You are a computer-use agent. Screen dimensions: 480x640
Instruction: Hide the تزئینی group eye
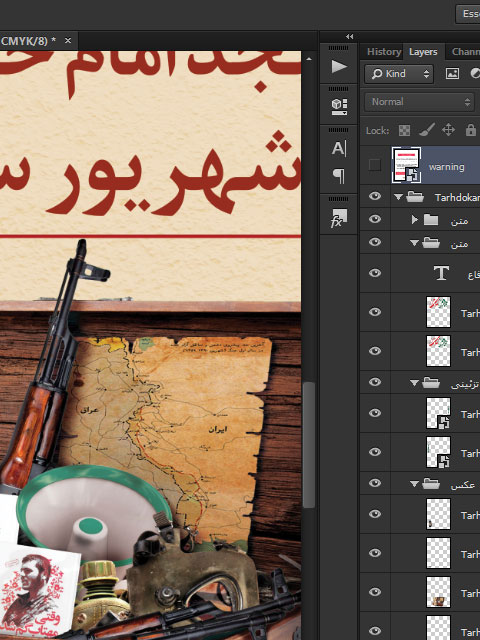pyautogui.click(x=375, y=382)
